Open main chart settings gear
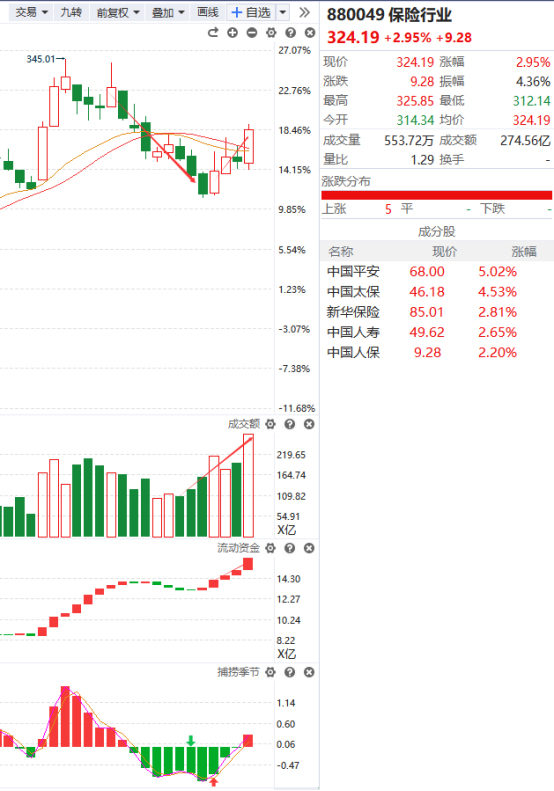The image size is (554, 791). click(271, 33)
